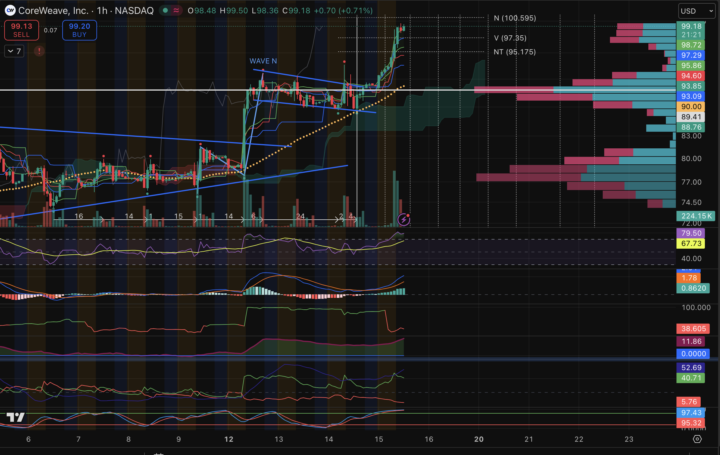Click the 77.00 price scale value
The height and width of the screenshot is (455, 720).
[x=691, y=182]
